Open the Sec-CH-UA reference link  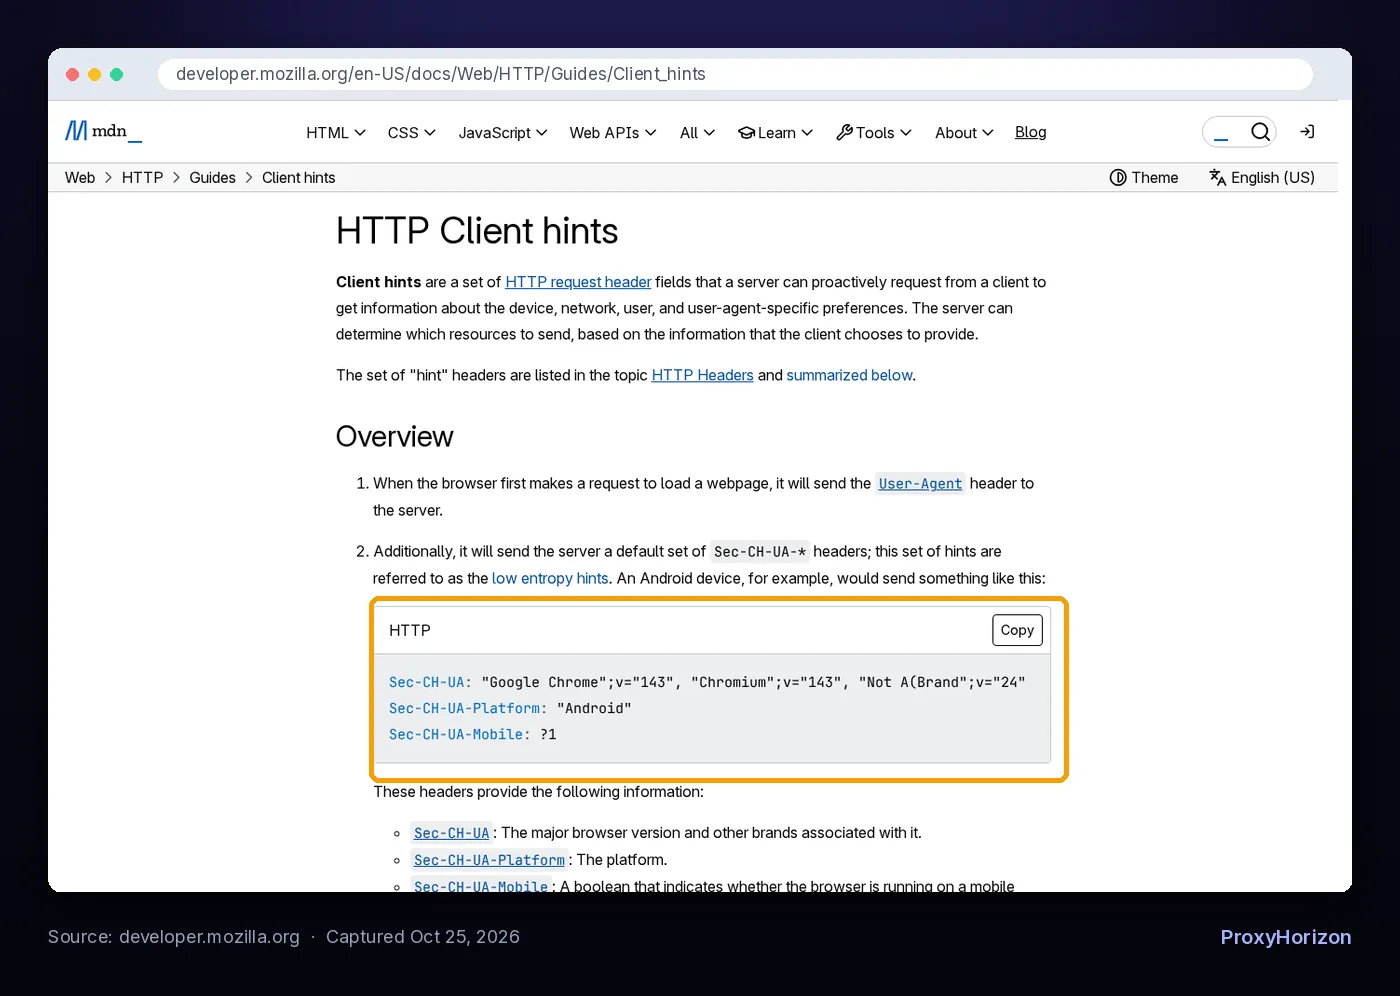[452, 833]
